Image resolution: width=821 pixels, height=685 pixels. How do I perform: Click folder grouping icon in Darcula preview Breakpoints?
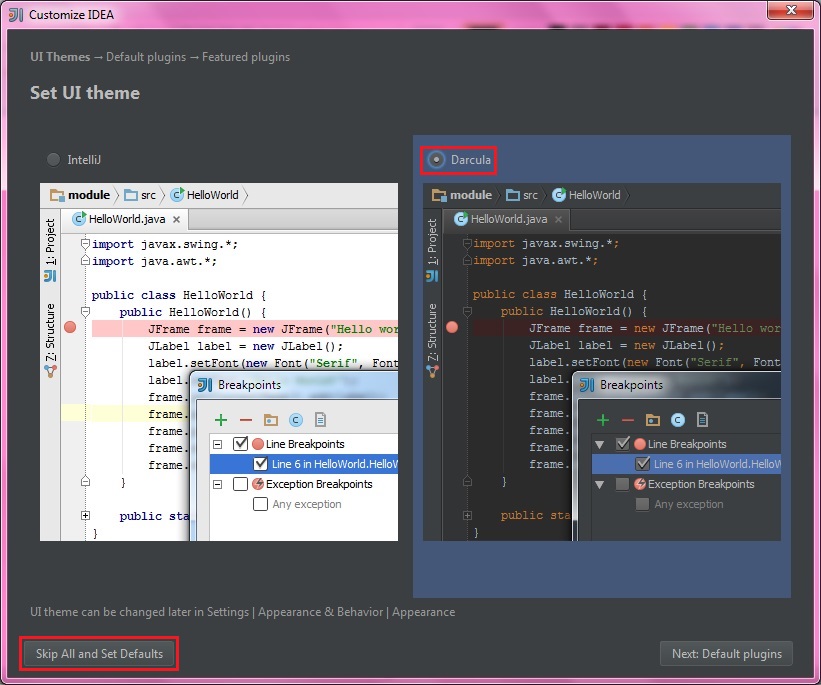pos(653,420)
